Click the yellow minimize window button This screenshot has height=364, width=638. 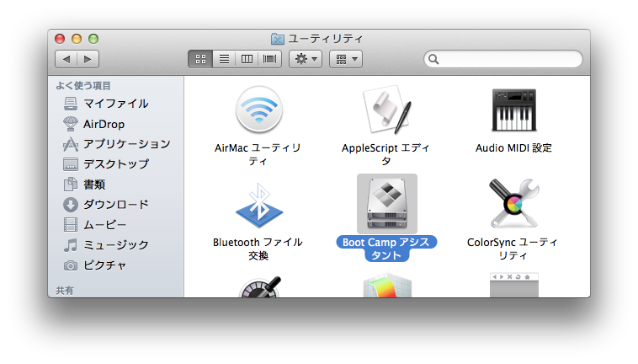tap(76, 39)
